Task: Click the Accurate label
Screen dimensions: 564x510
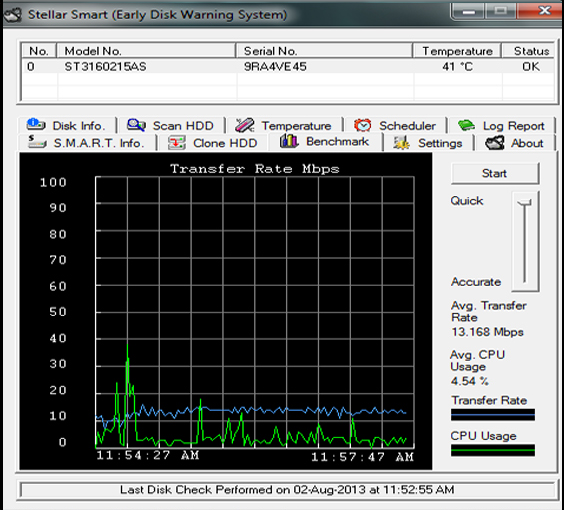Action: pos(476,282)
